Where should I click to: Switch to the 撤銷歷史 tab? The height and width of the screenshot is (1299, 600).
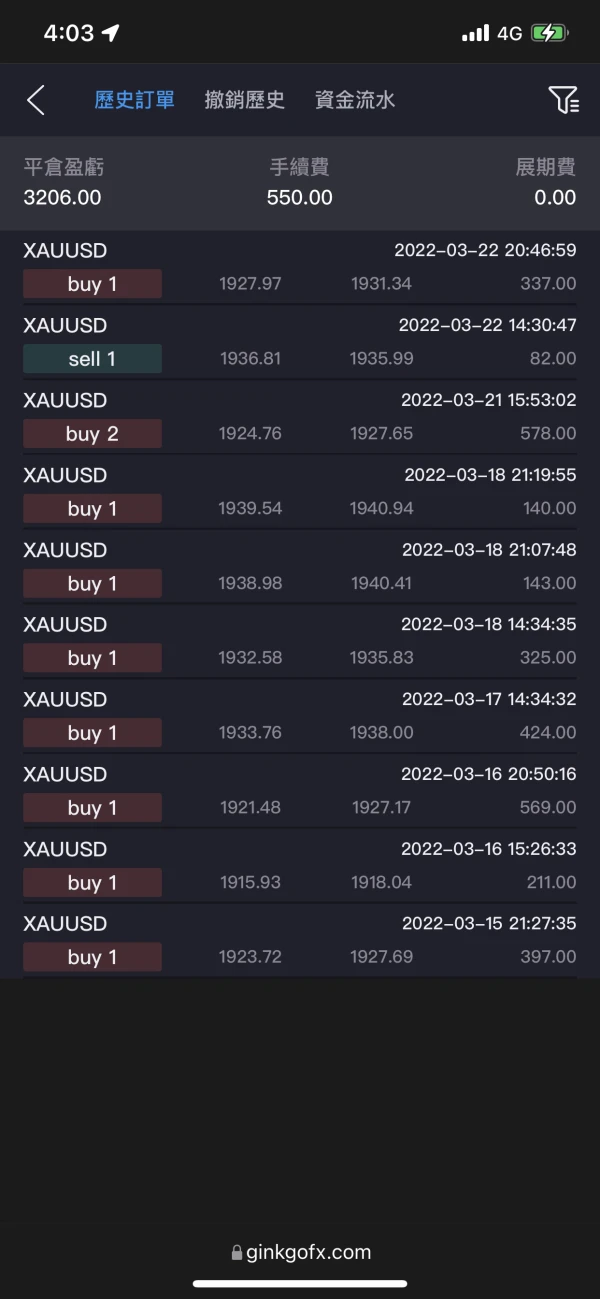coord(245,100)
